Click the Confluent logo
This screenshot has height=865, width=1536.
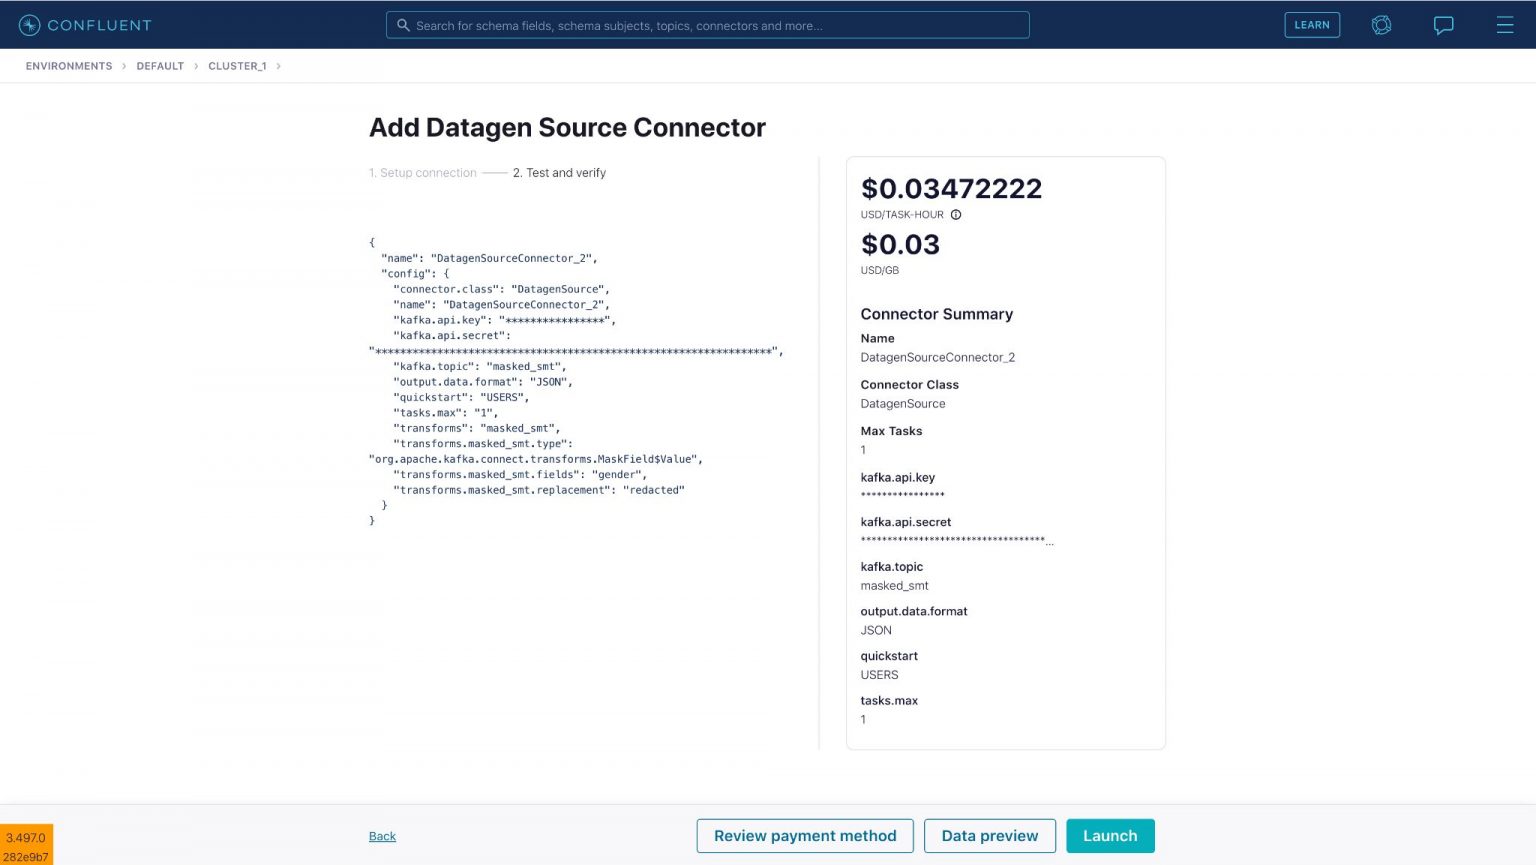coord(85,24)
